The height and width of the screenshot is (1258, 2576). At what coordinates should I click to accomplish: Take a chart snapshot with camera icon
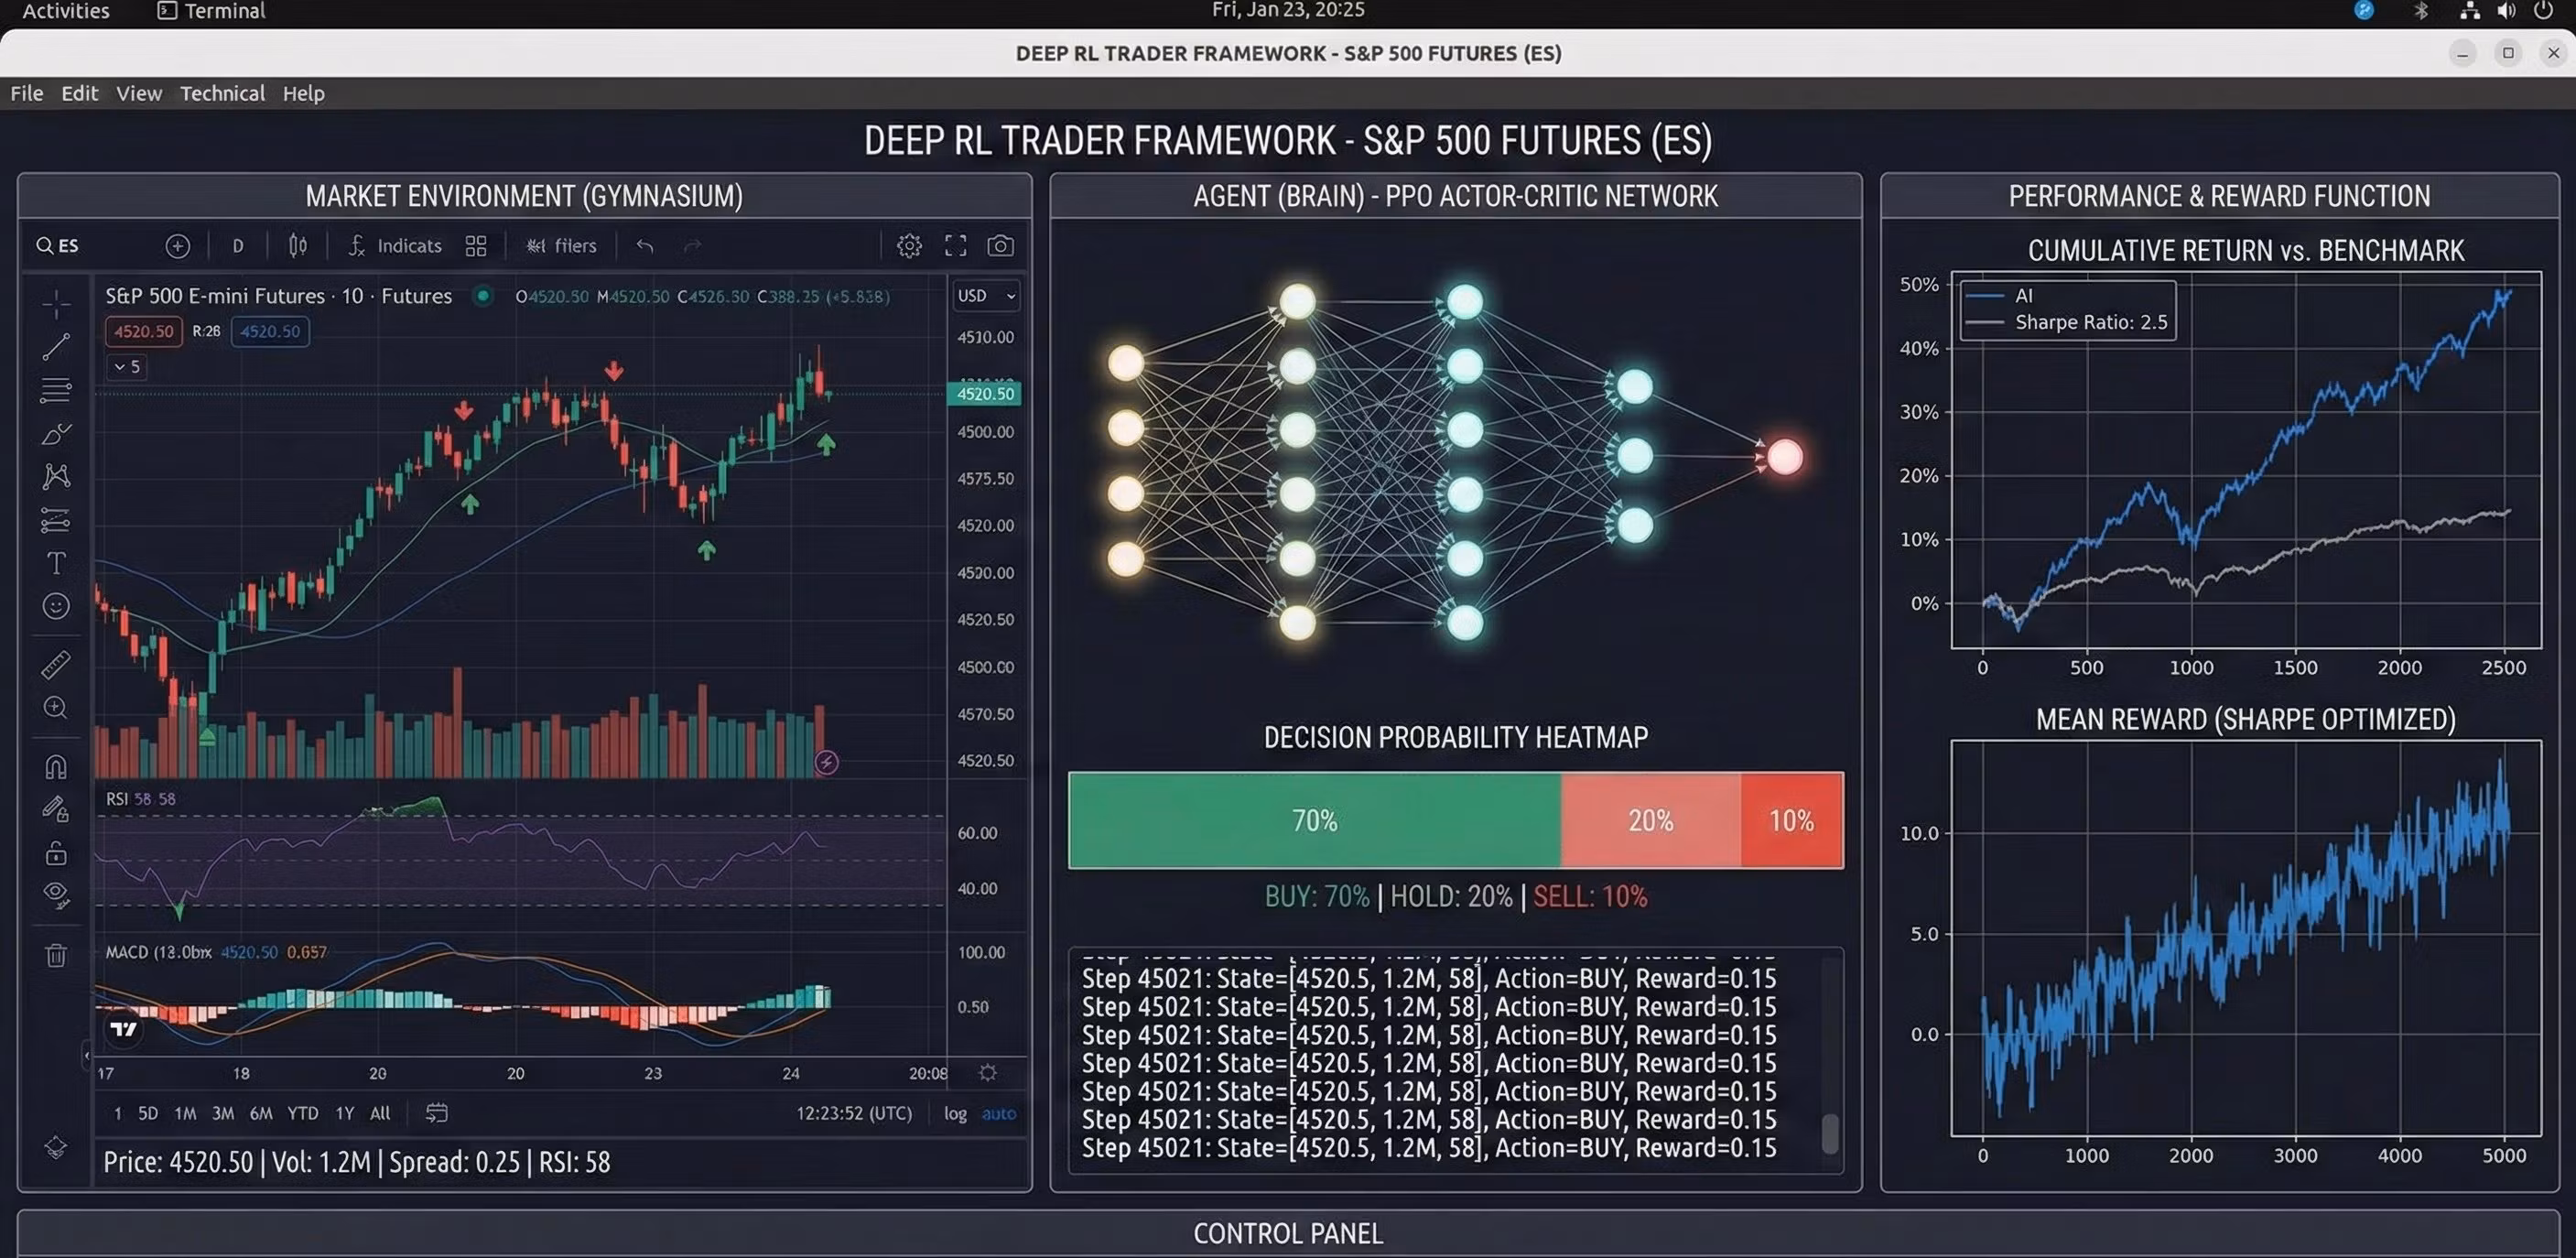1000,246
